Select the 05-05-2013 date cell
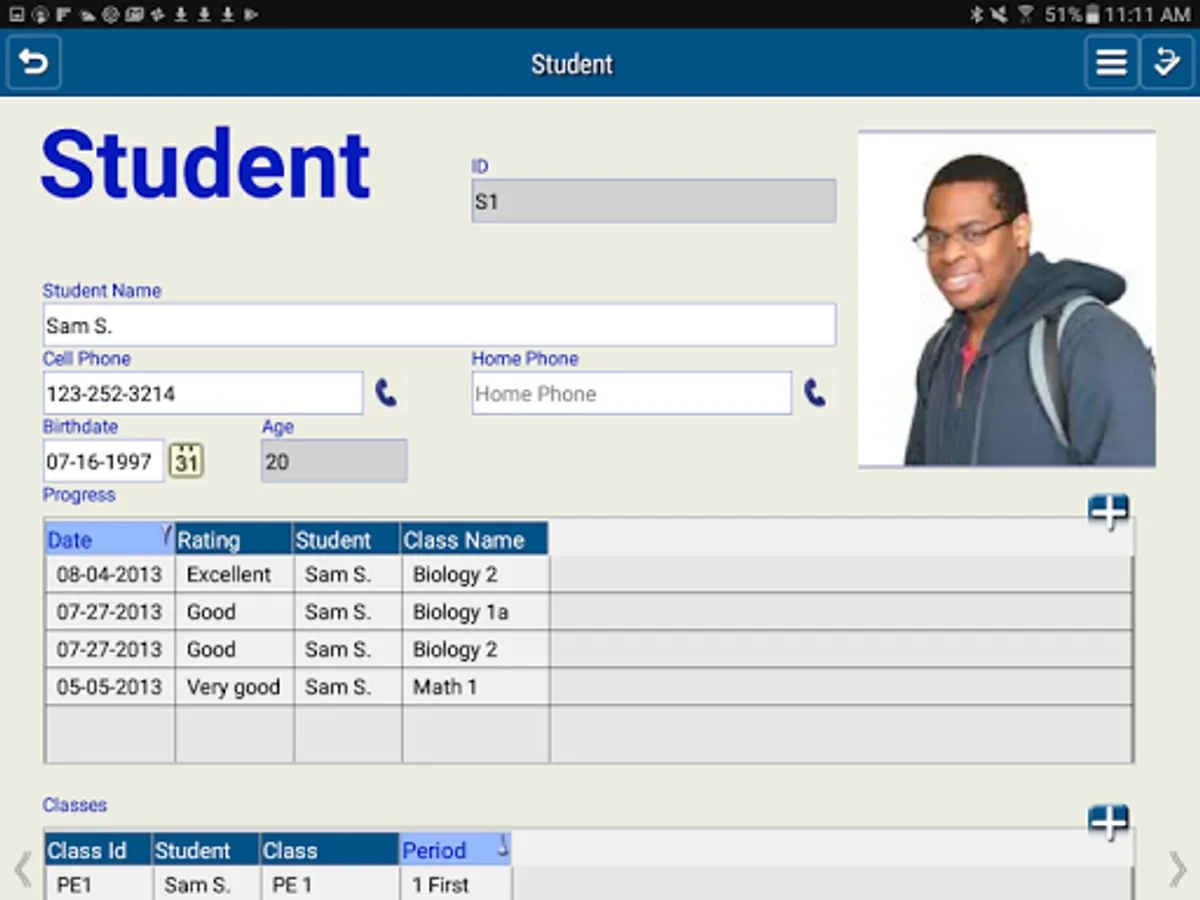This screenshot has width=1200, height=900. click(110, 687)
